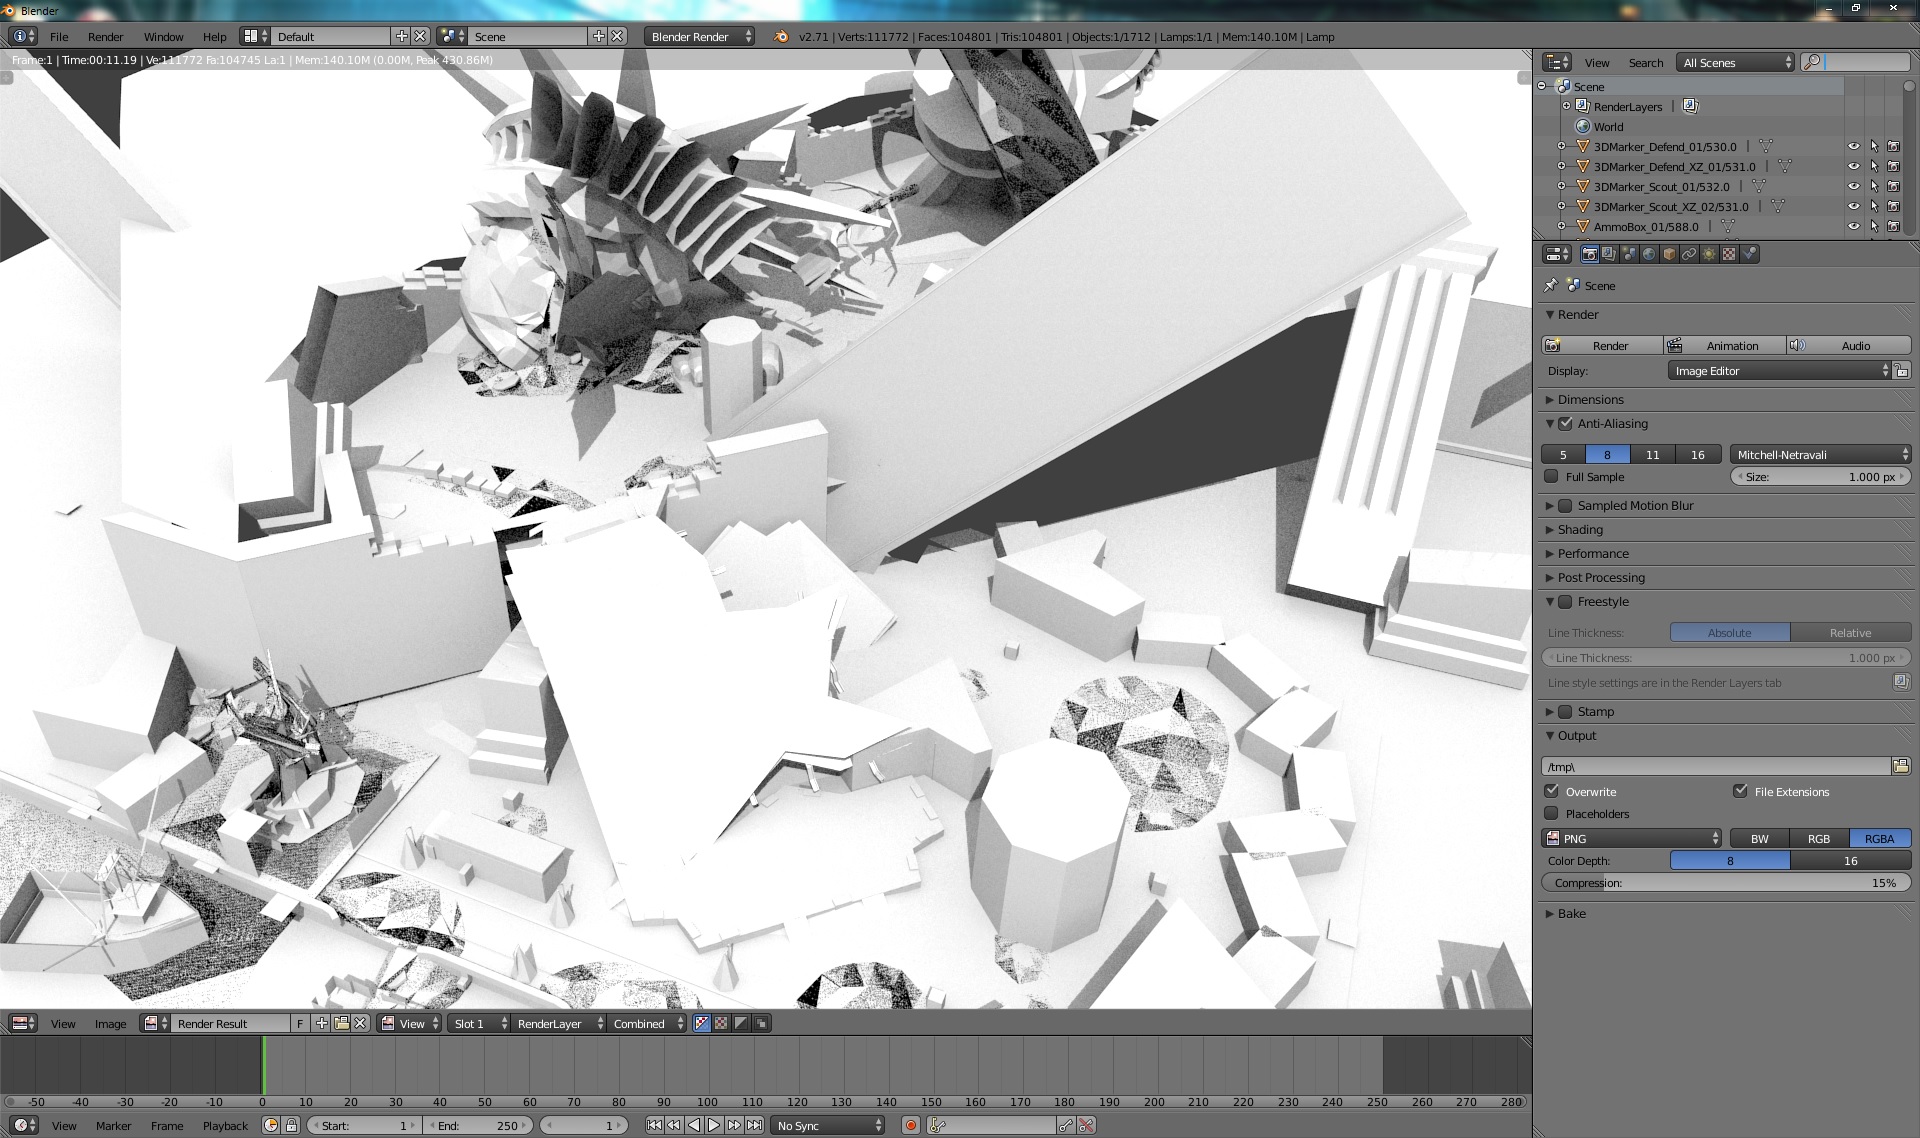
Task: Open the Blender Render engine dropdown
Action: coord(700,36)
